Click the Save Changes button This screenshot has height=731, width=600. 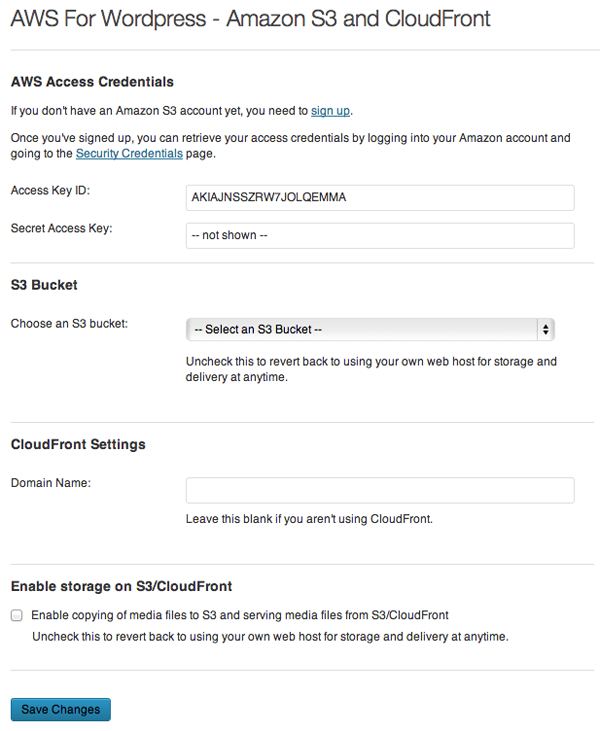click(x=61, y=709)
